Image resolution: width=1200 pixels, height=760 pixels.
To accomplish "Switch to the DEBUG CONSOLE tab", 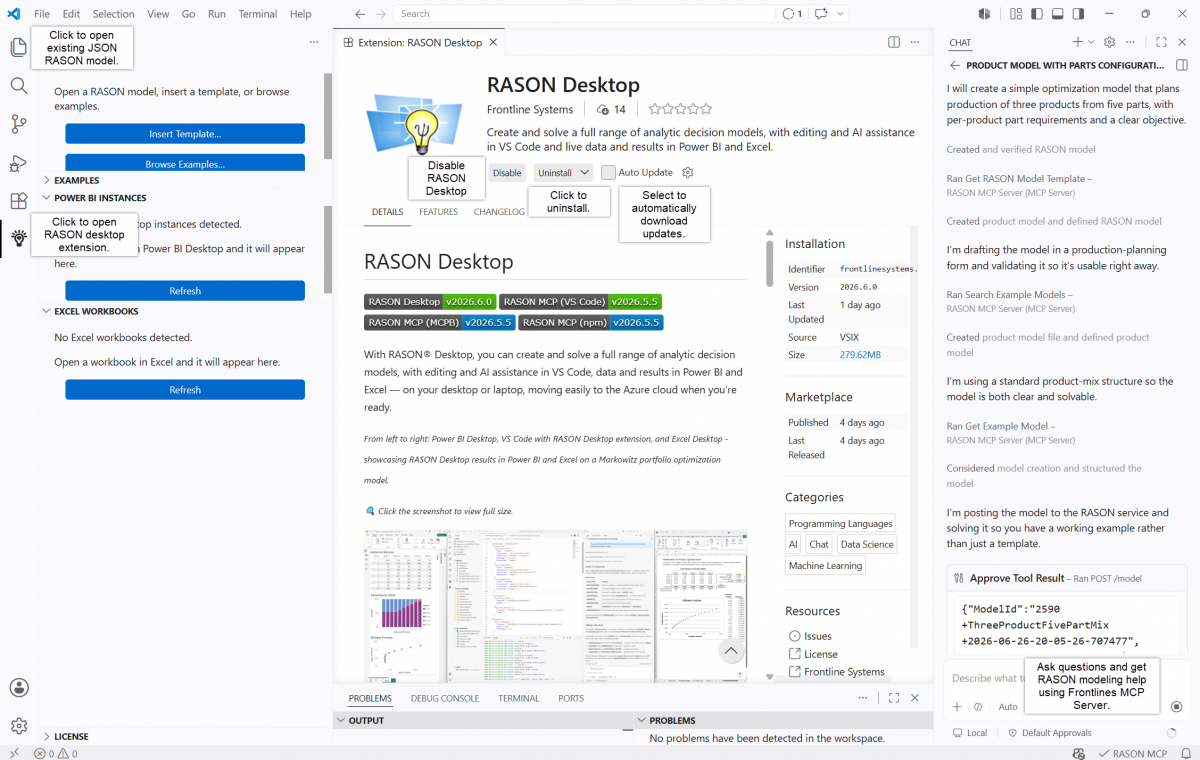I will (x=445, y=698).
